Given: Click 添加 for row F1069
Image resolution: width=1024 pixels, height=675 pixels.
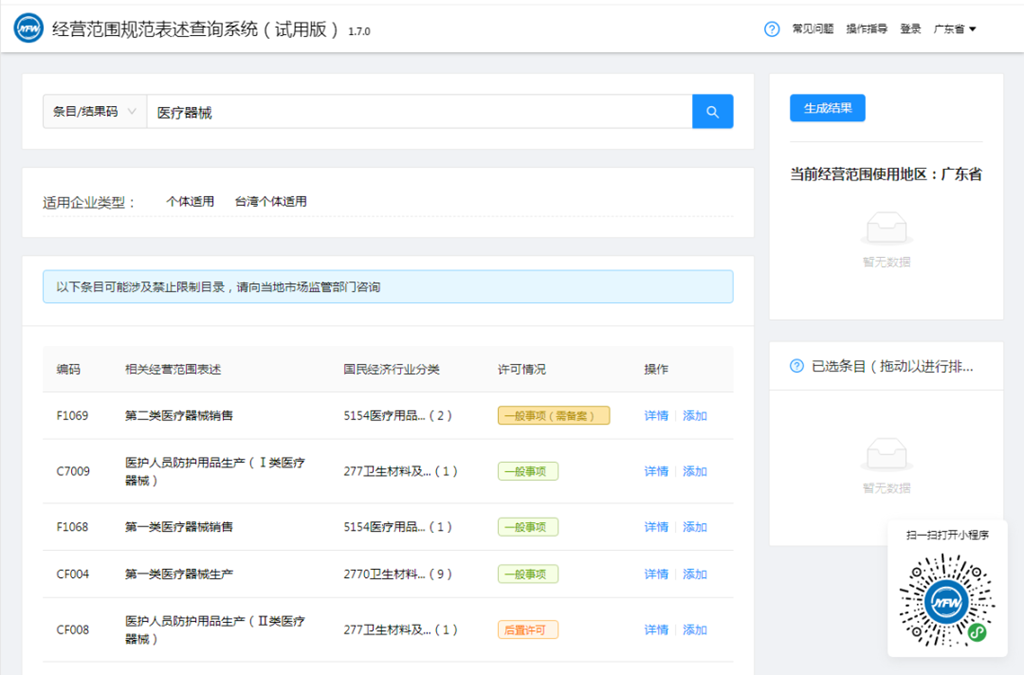Looking at the screenshot, I should pos(695,416).
